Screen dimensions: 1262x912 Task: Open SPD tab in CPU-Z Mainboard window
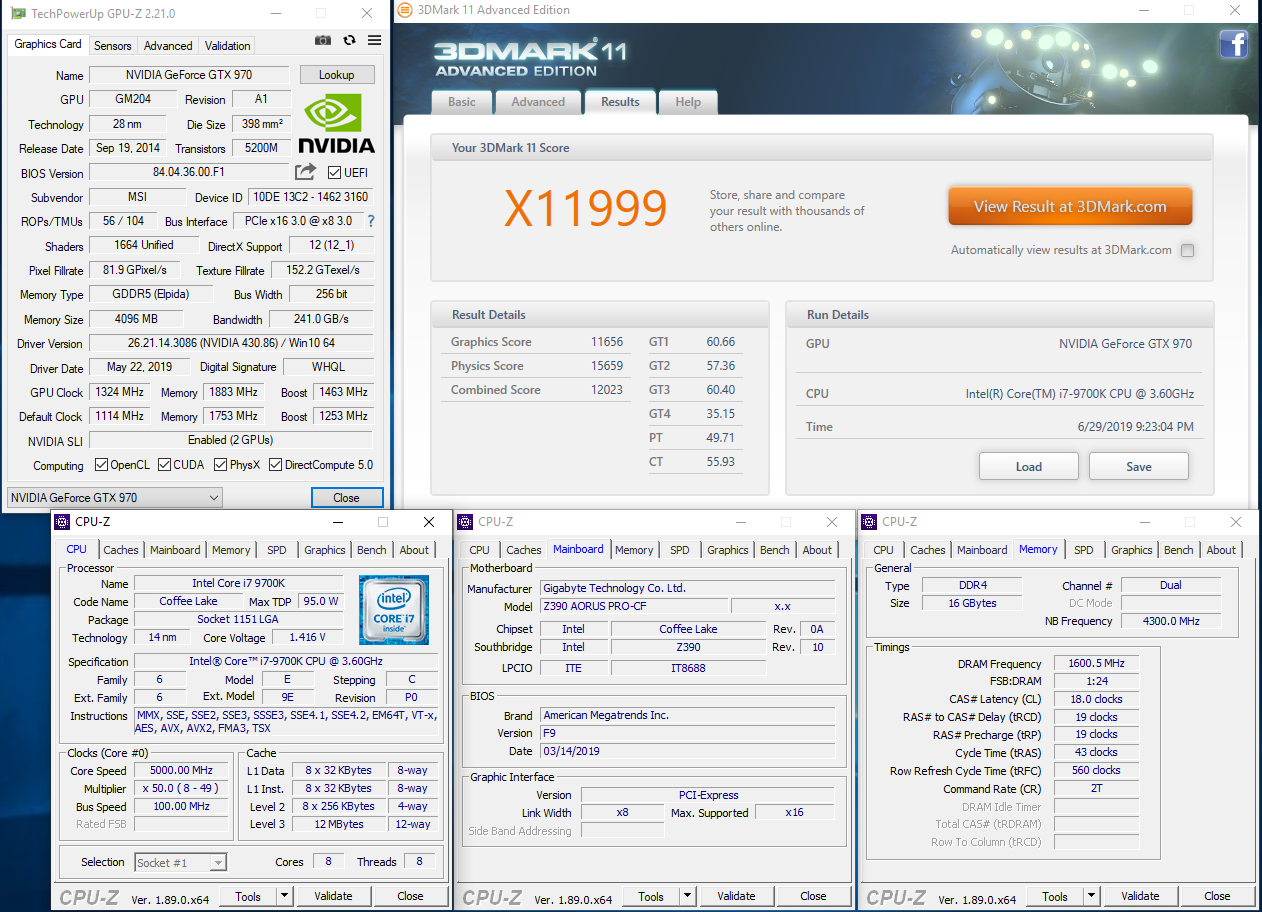(680, 550)
